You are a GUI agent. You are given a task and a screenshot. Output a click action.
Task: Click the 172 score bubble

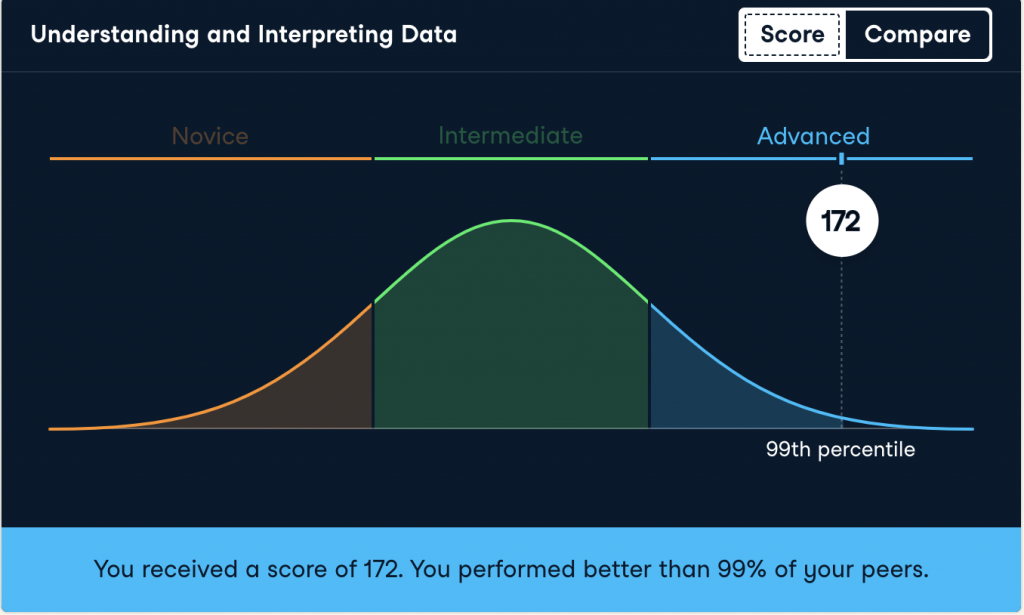coord(841,221)
